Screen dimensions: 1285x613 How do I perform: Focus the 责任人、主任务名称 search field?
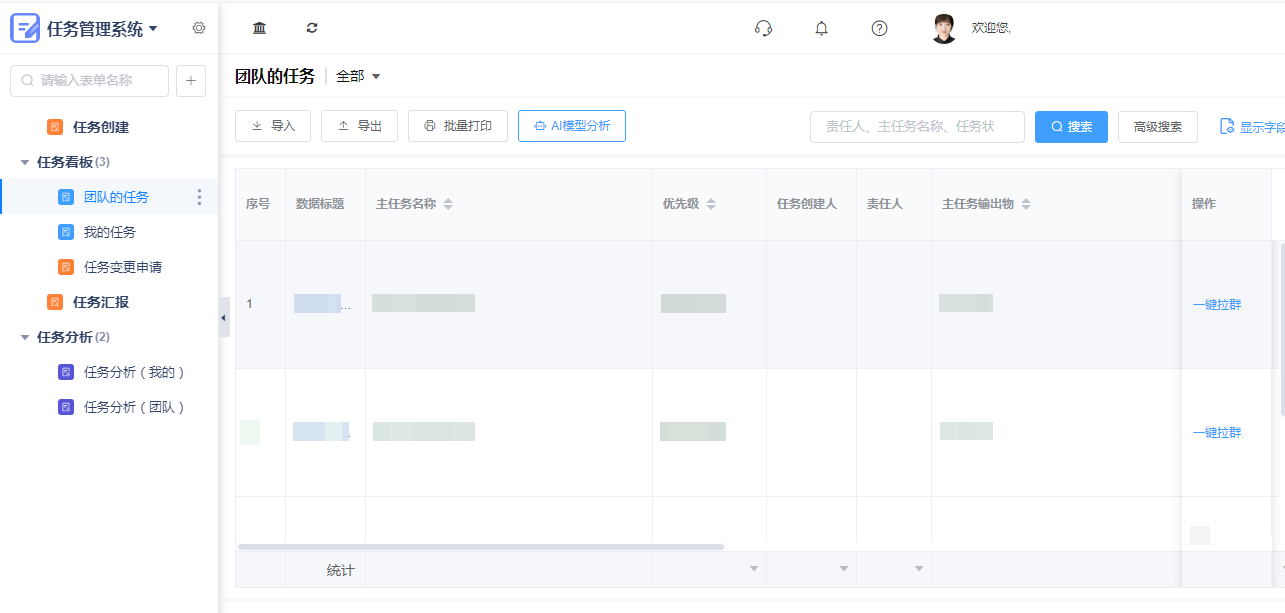pyautogui.click(x=917, y=127)
